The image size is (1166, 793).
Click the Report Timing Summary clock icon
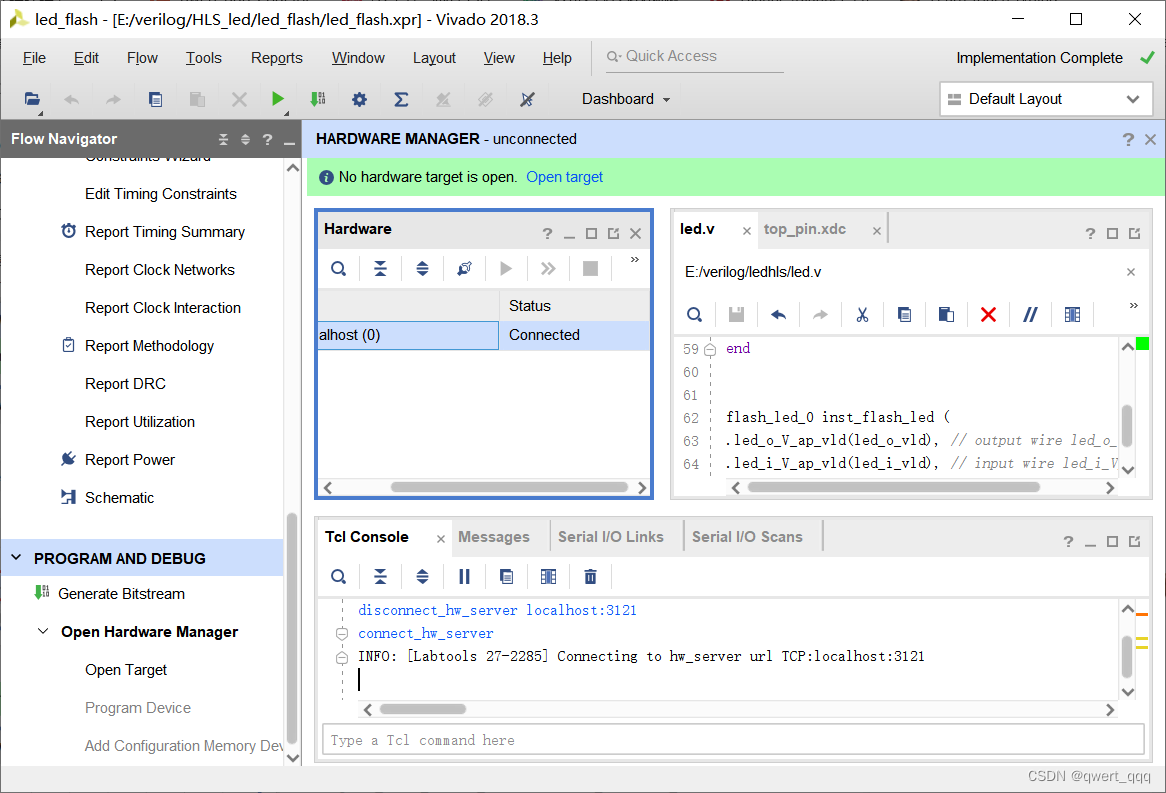click(x=68, y=231)
